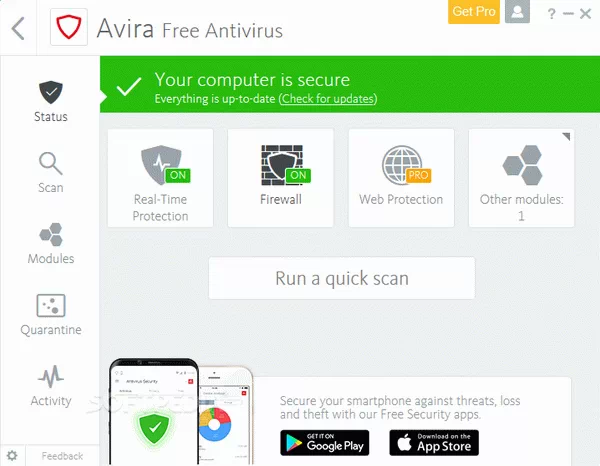
Task: Click the back arrow icon
Action: click(x=18, y=28)
